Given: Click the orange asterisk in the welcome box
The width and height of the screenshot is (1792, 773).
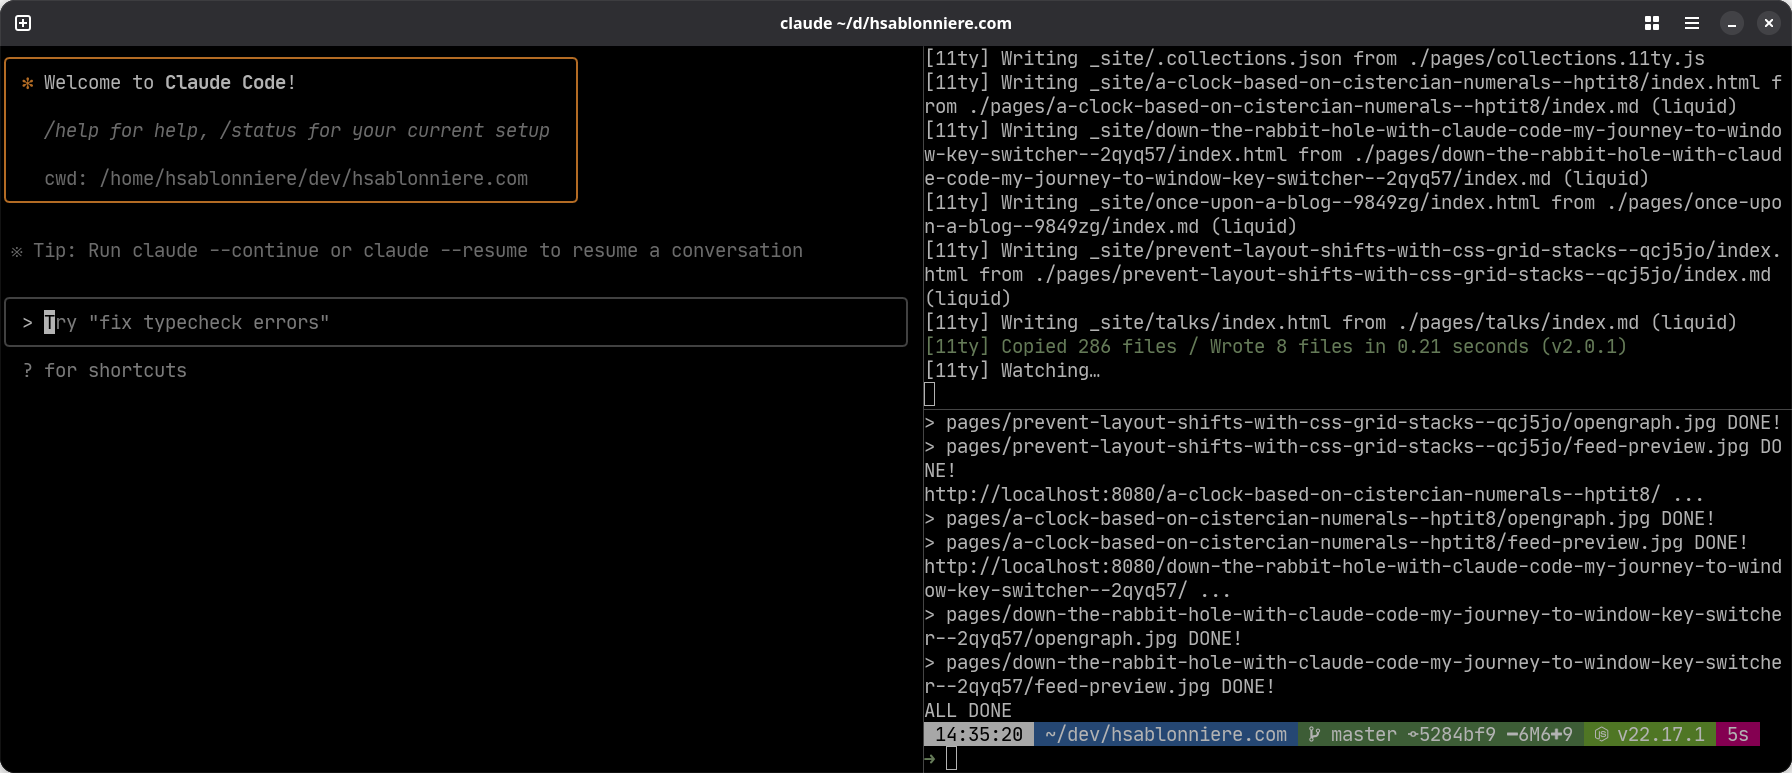Looking at the screenshot, I should tap(28, 83).
